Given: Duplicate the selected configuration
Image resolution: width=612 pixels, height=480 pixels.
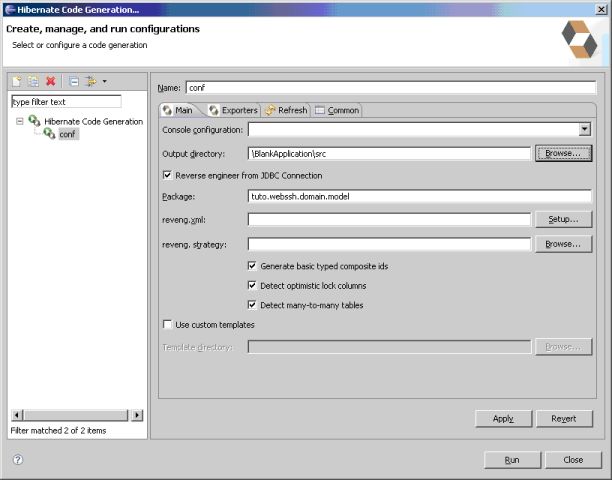Looking at the screenshot, I should point(33,81).
